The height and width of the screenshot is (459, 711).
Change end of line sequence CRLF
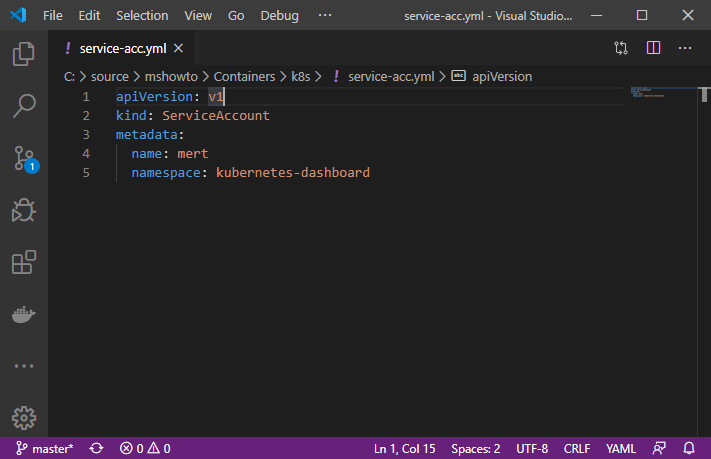[x=577, y=449]
